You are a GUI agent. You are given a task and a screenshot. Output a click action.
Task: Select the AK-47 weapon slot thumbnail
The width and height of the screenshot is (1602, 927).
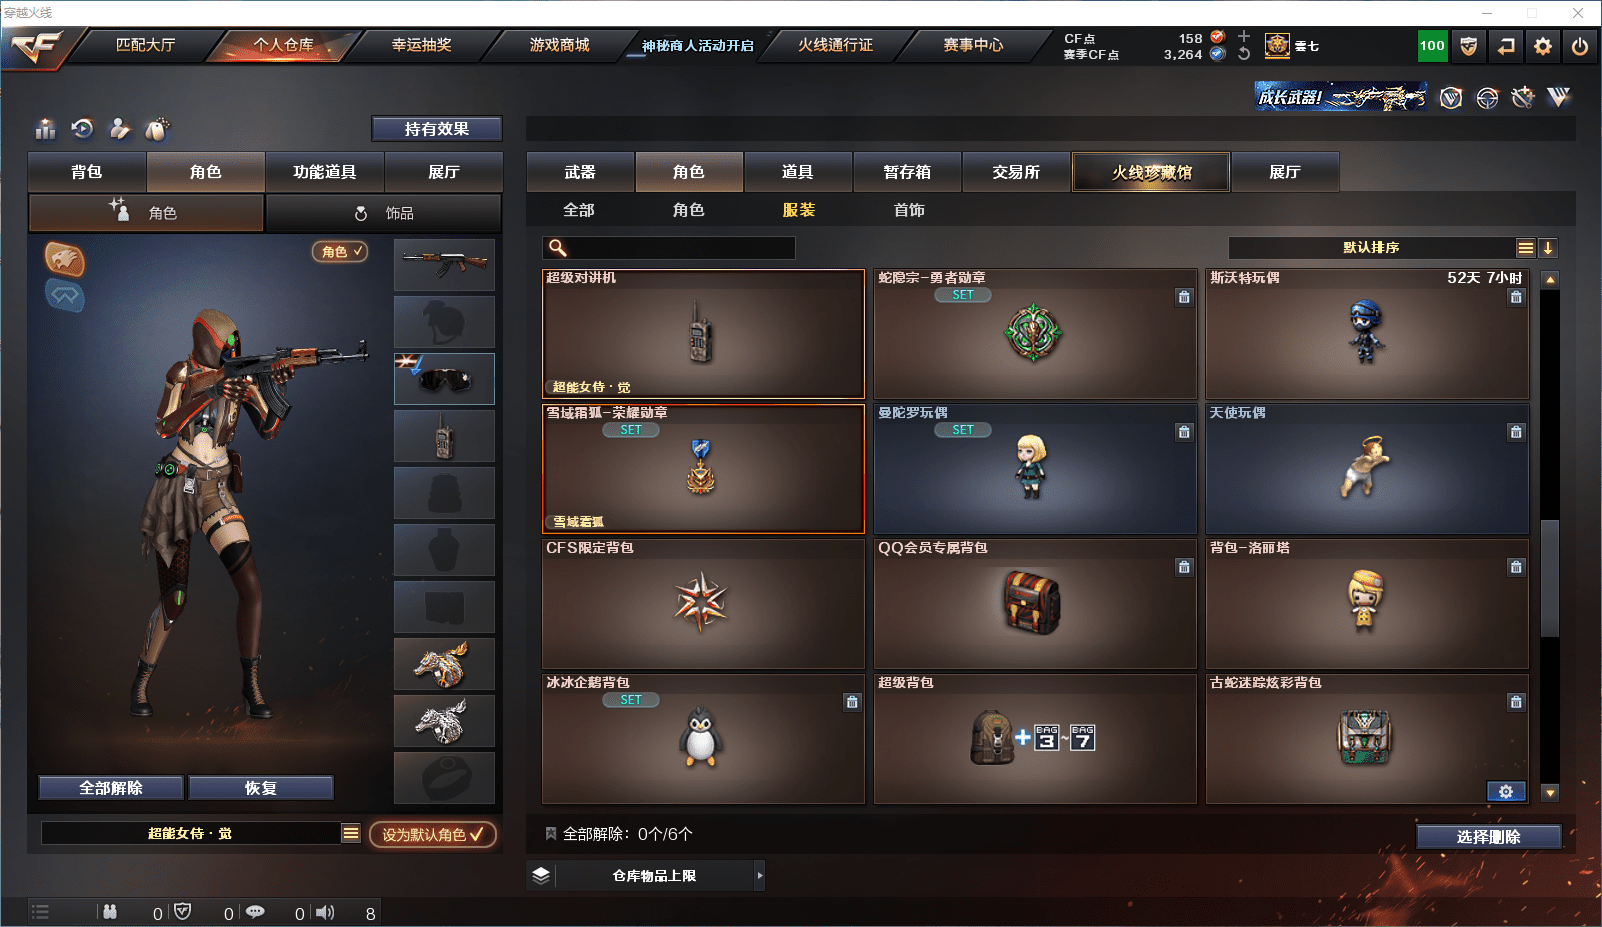tap(444, 264)
